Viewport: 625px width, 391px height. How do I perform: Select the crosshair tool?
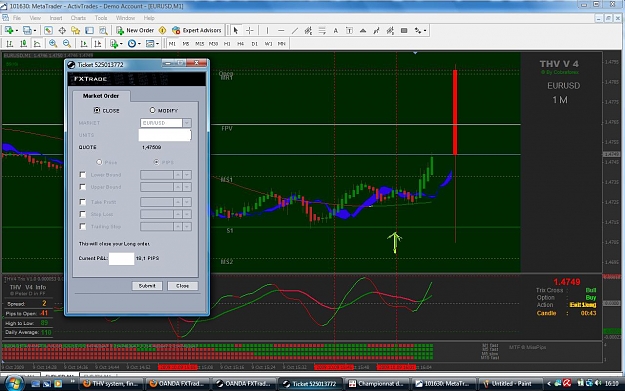[250, 30]
